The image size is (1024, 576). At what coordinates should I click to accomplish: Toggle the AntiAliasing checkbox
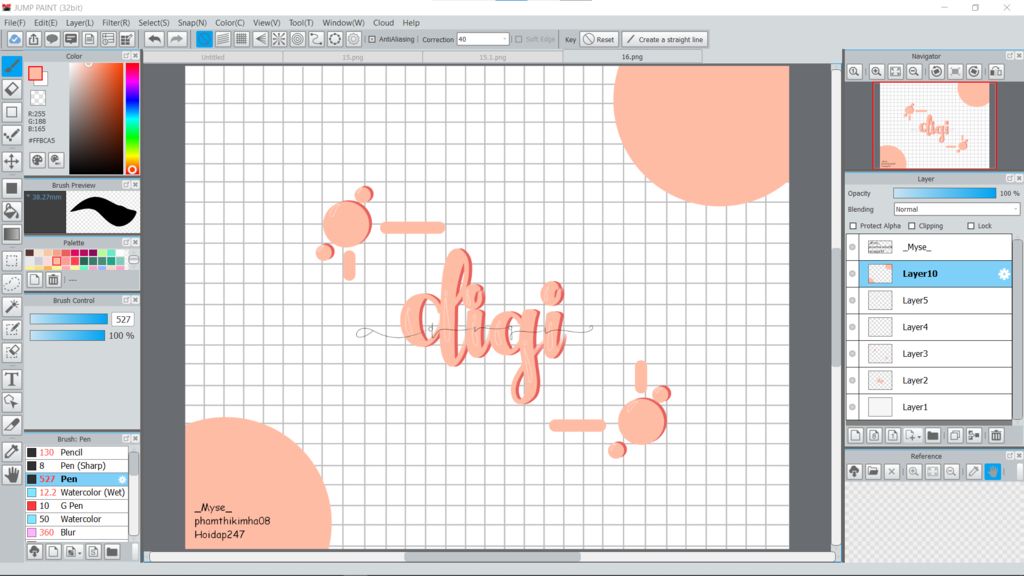[372, 39]
